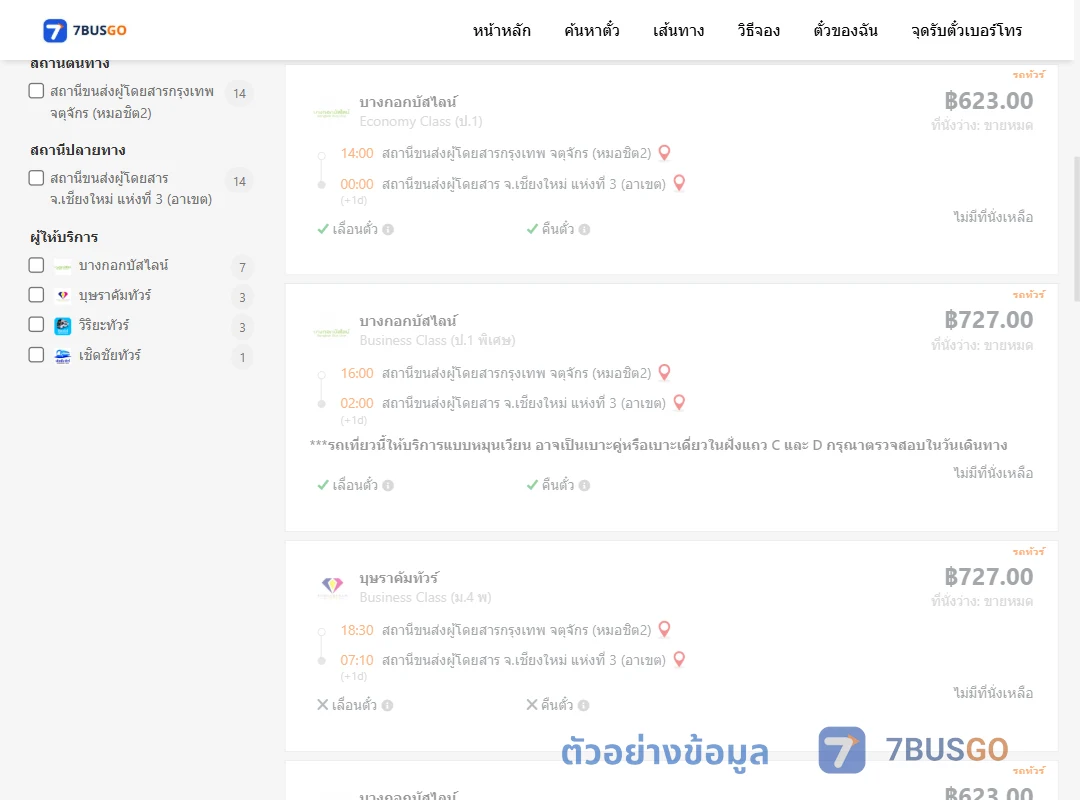Click checkmark beside เลื่อนตั๋ว on 14:00 trip
The height and width of the screenshot is (800, 1080).
click(322, 229)
